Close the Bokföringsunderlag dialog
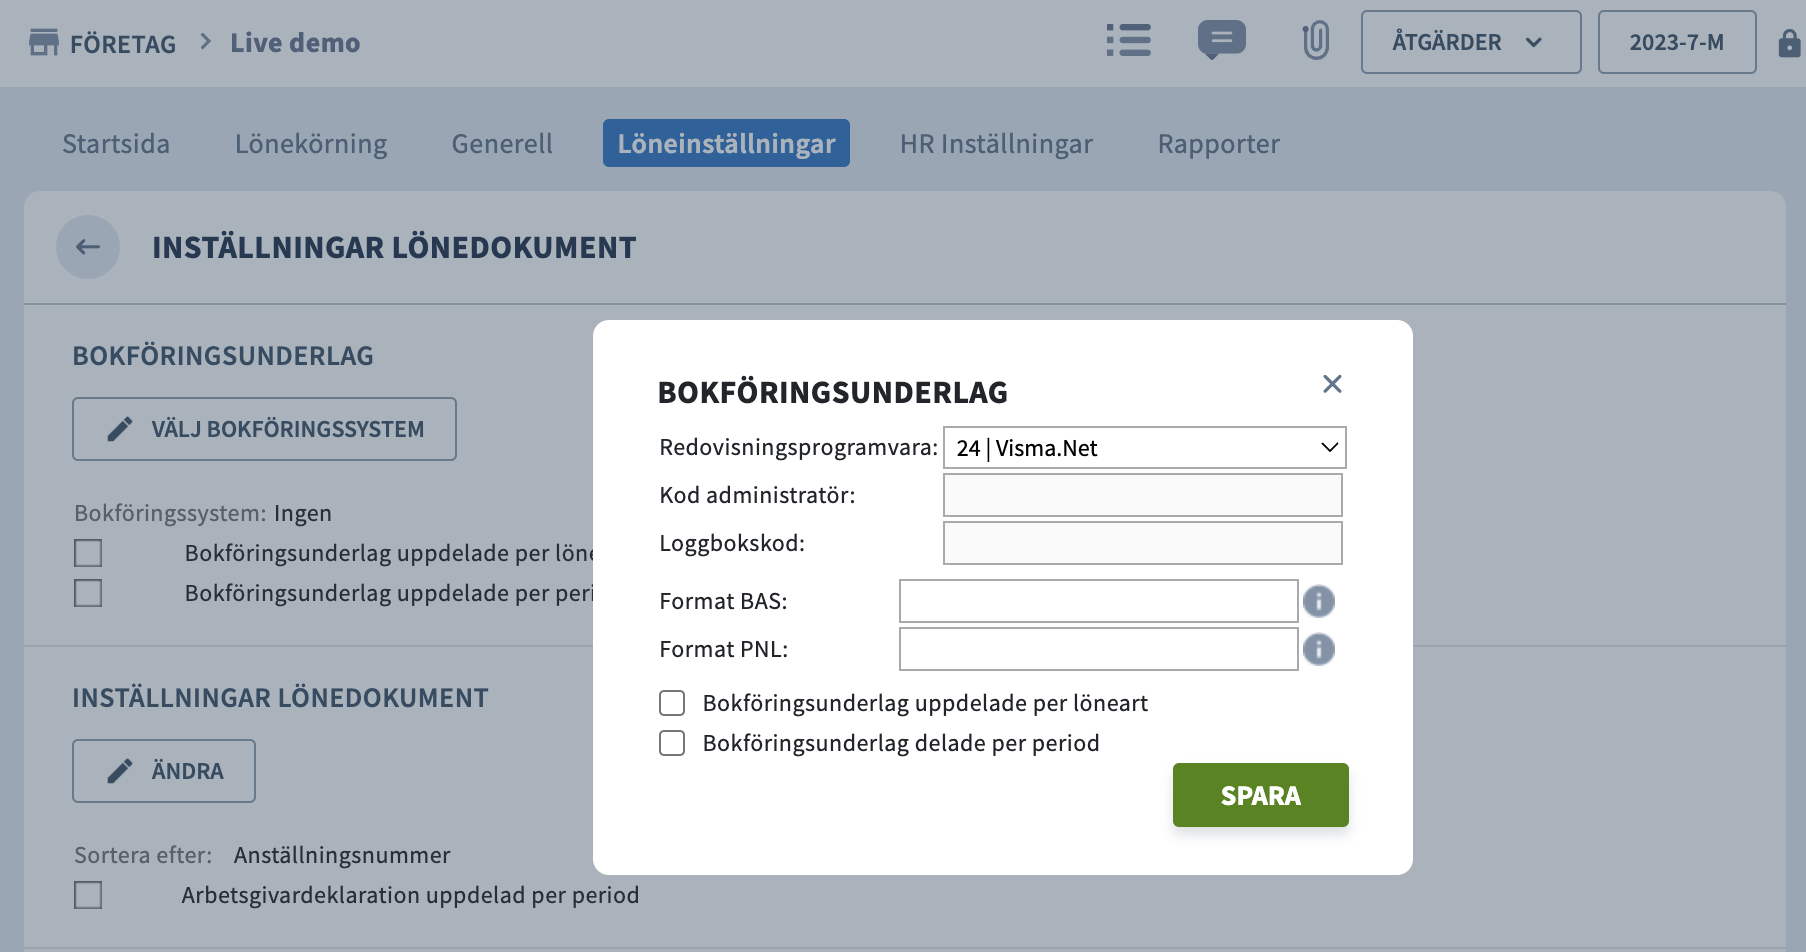This screenshot has width=1806, height=952. point(1332,384)
